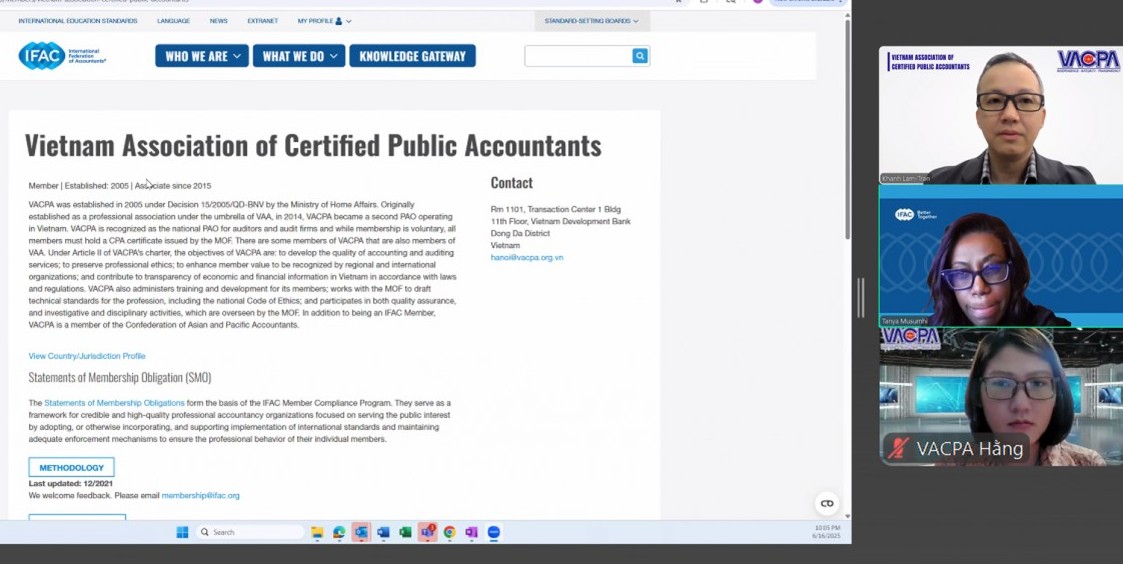Click the taskbar Search box

coord(250,532)
